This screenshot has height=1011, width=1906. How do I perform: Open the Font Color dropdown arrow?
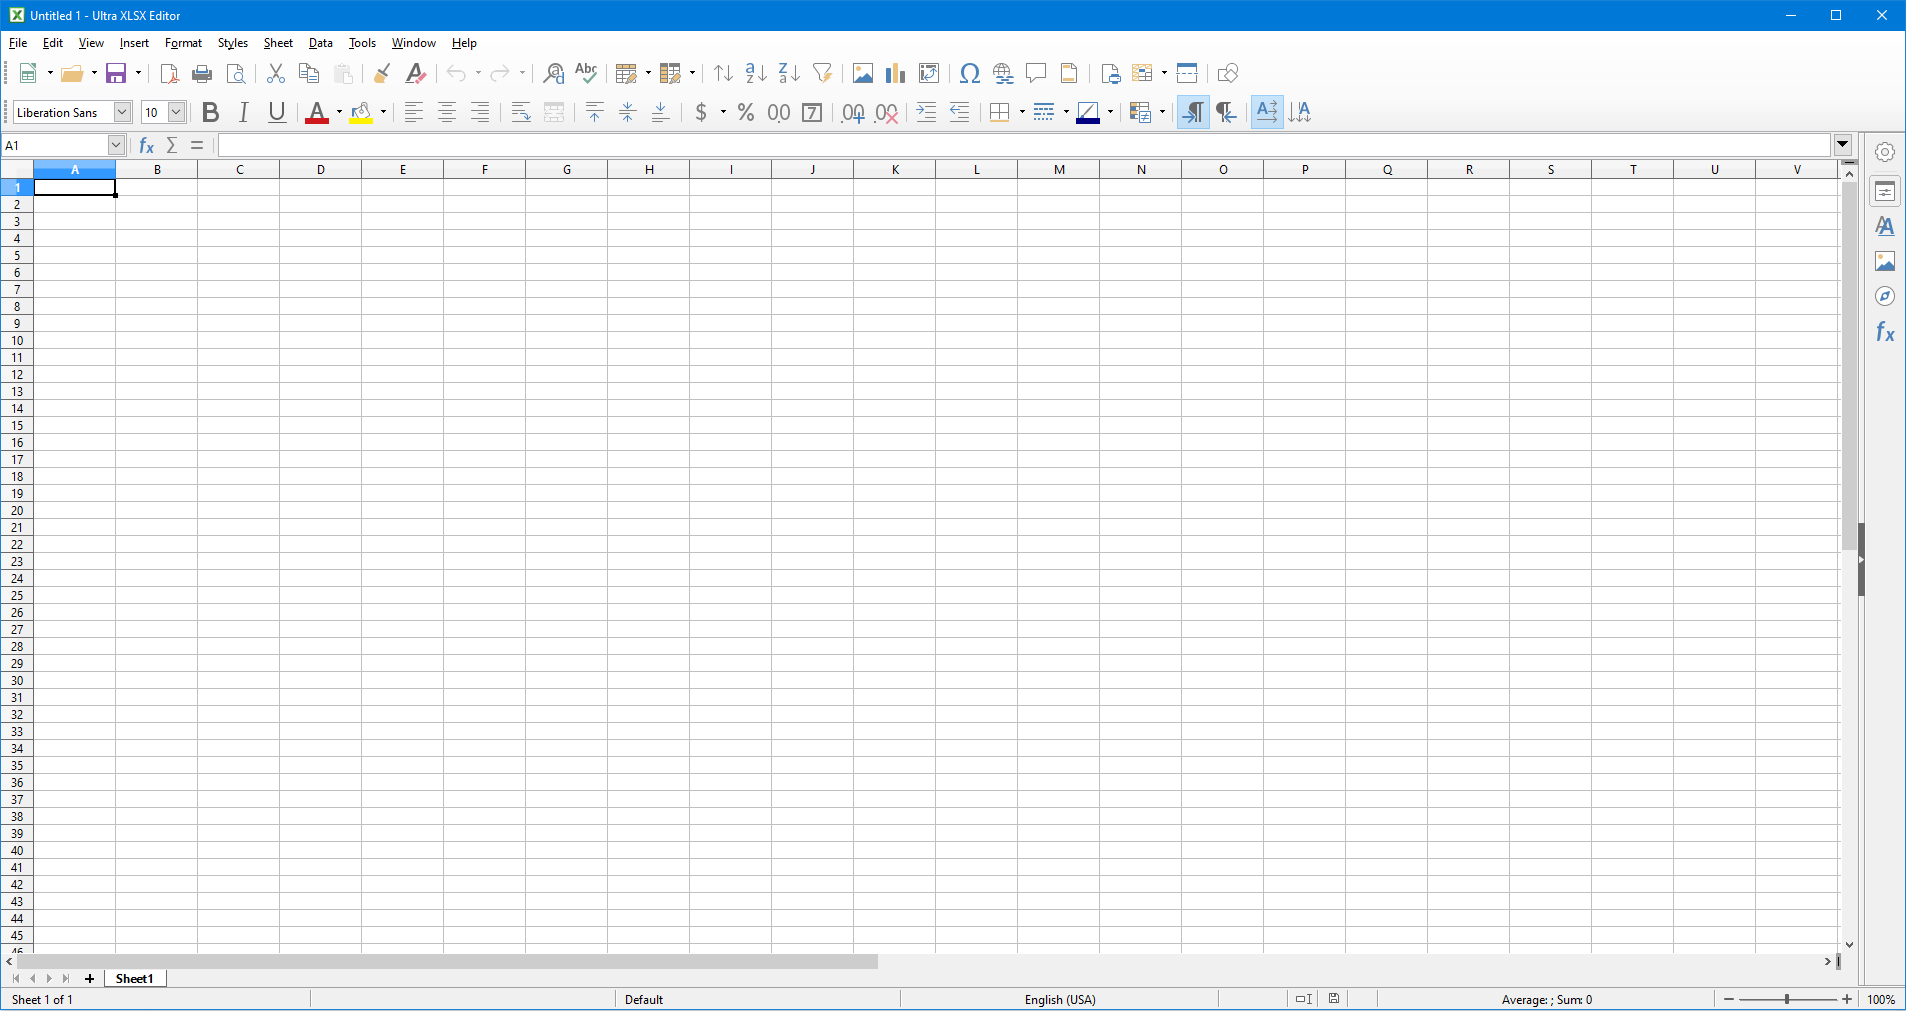(339, 112)
